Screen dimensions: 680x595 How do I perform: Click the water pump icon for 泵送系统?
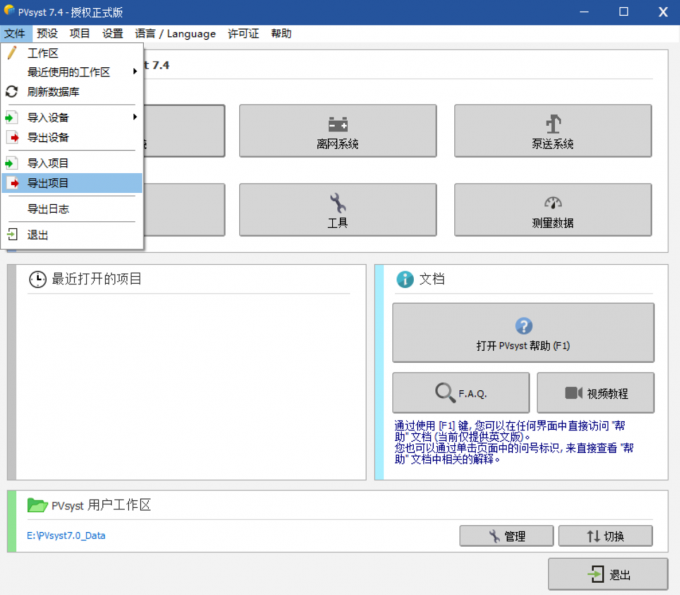click(553, 124)
